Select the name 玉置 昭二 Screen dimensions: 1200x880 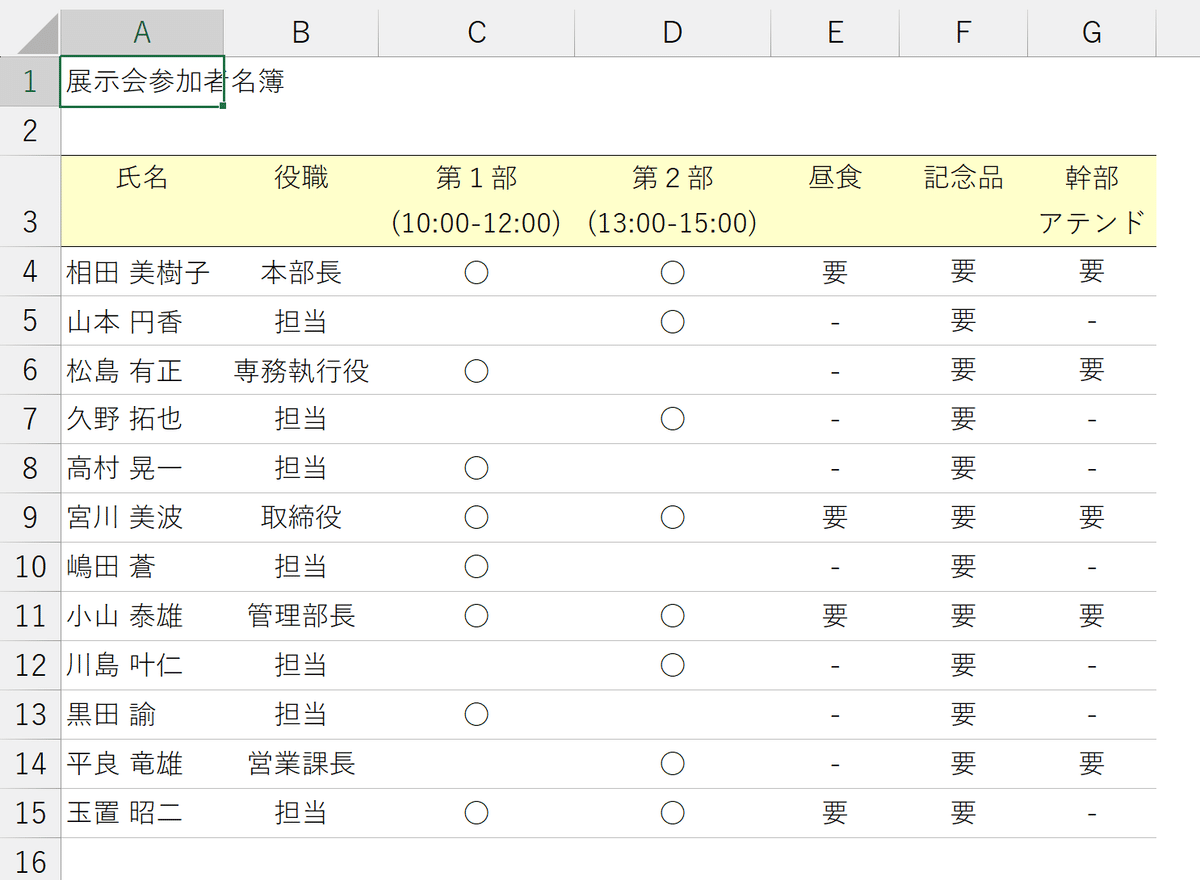[124, 813]
